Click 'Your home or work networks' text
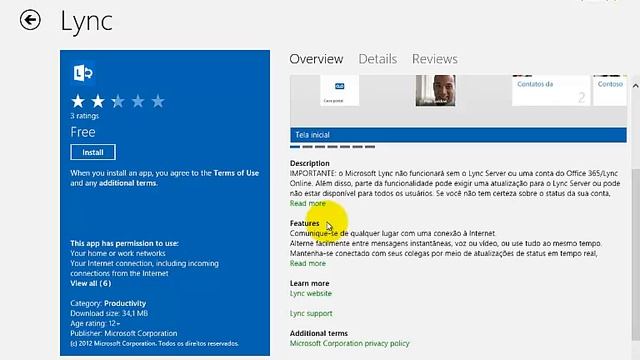Viewport: 640px width, 360px height. pos(118,253)
